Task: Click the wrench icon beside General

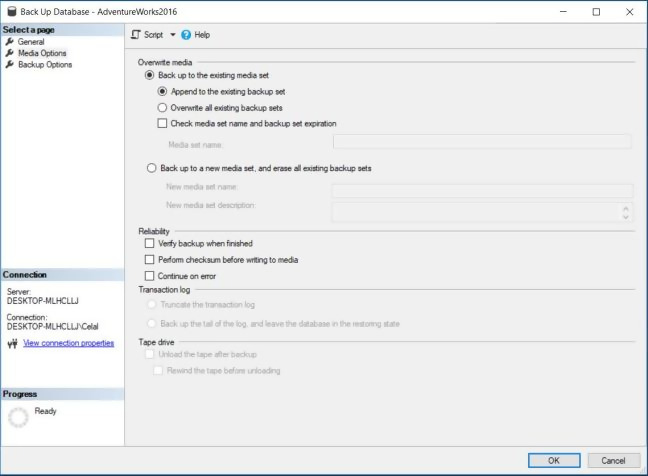Action: (10, 41)
